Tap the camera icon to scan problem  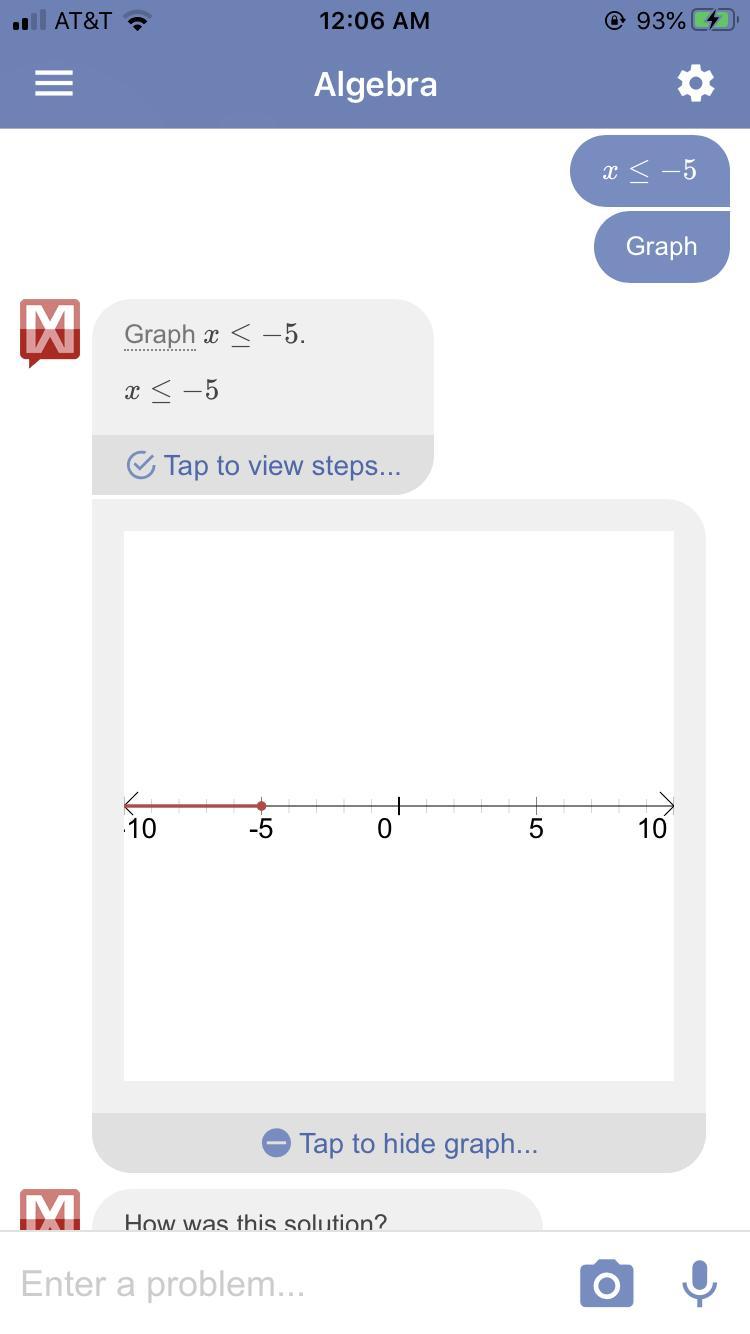[607, 1284]
